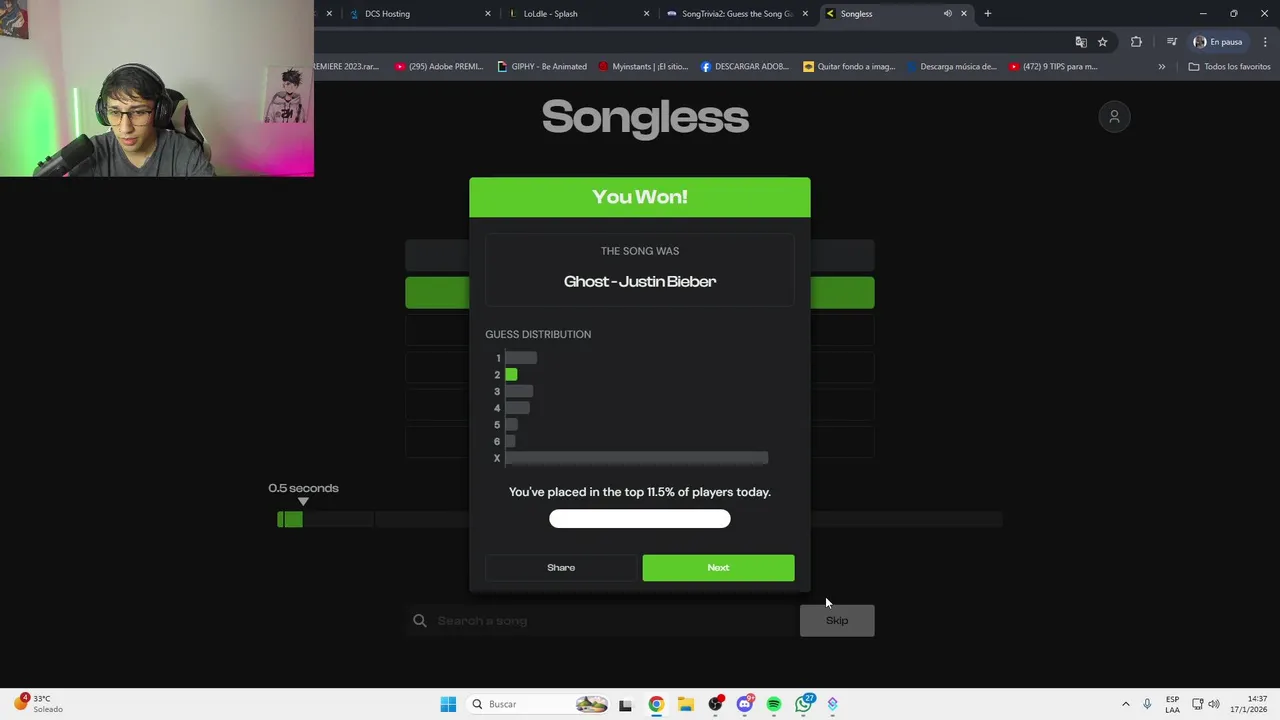Open Spotify from the taskbar
This screenshot has height=720, width=1280.
(x=774, y=704)
